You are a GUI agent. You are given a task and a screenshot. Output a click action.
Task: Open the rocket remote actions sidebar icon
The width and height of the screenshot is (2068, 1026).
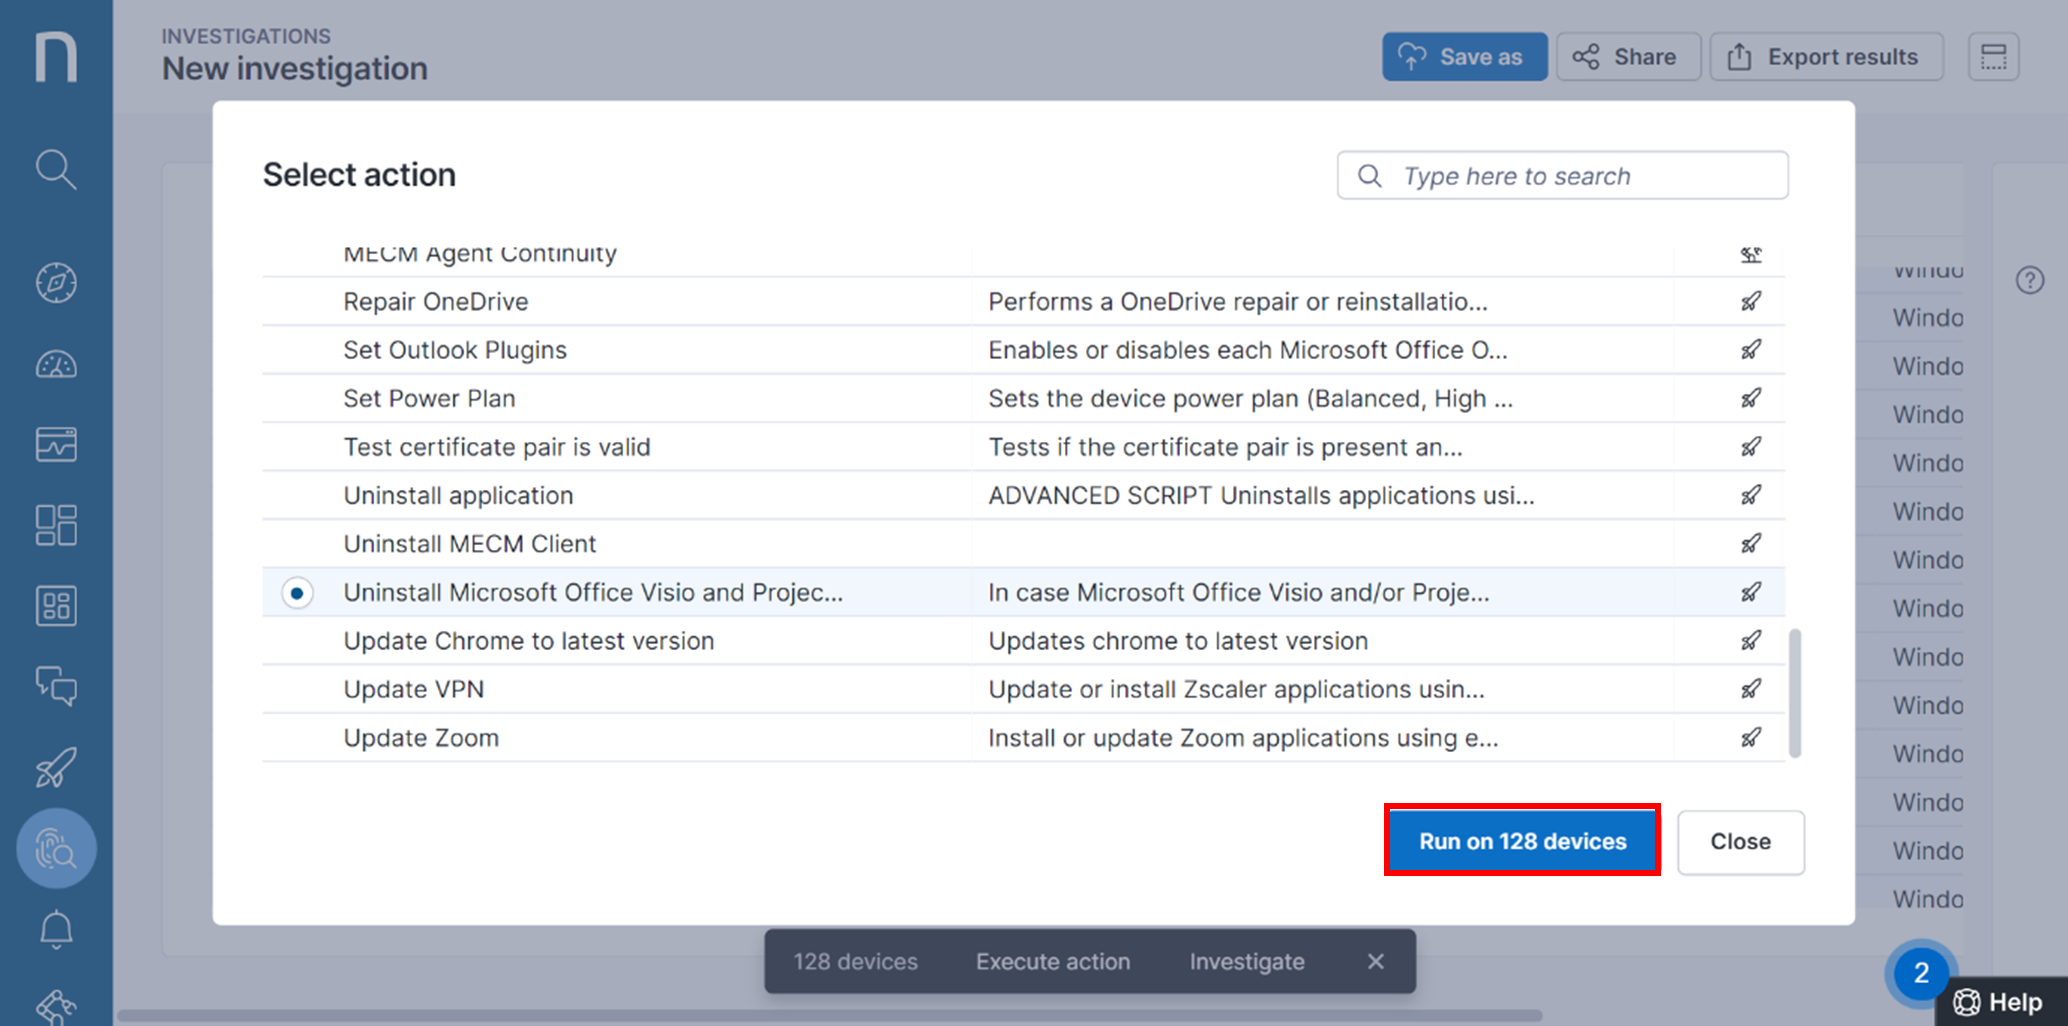click(x=56, y=768)
